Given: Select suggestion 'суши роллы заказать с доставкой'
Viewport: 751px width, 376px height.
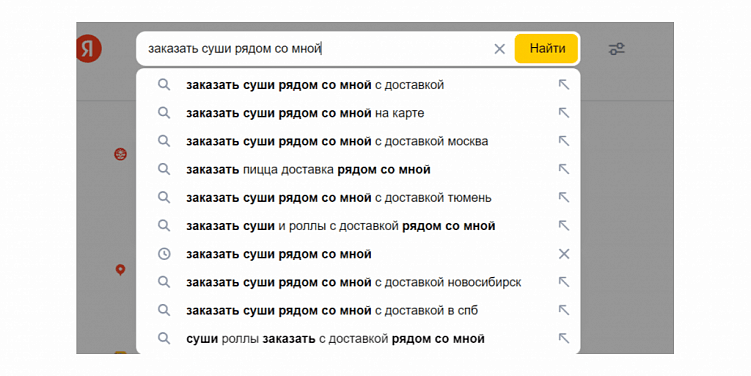Looking at the screenshot, I should tap(358, 339).
